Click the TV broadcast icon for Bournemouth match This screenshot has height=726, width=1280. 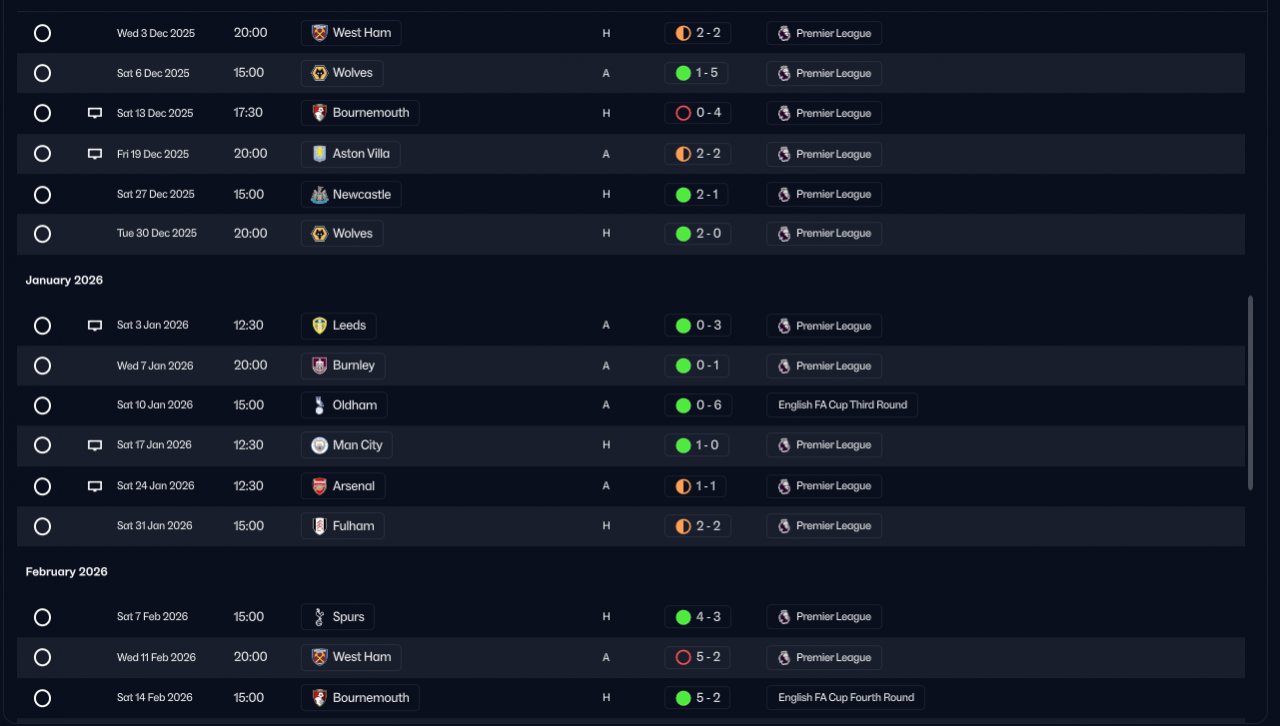(x=95, y=113)
